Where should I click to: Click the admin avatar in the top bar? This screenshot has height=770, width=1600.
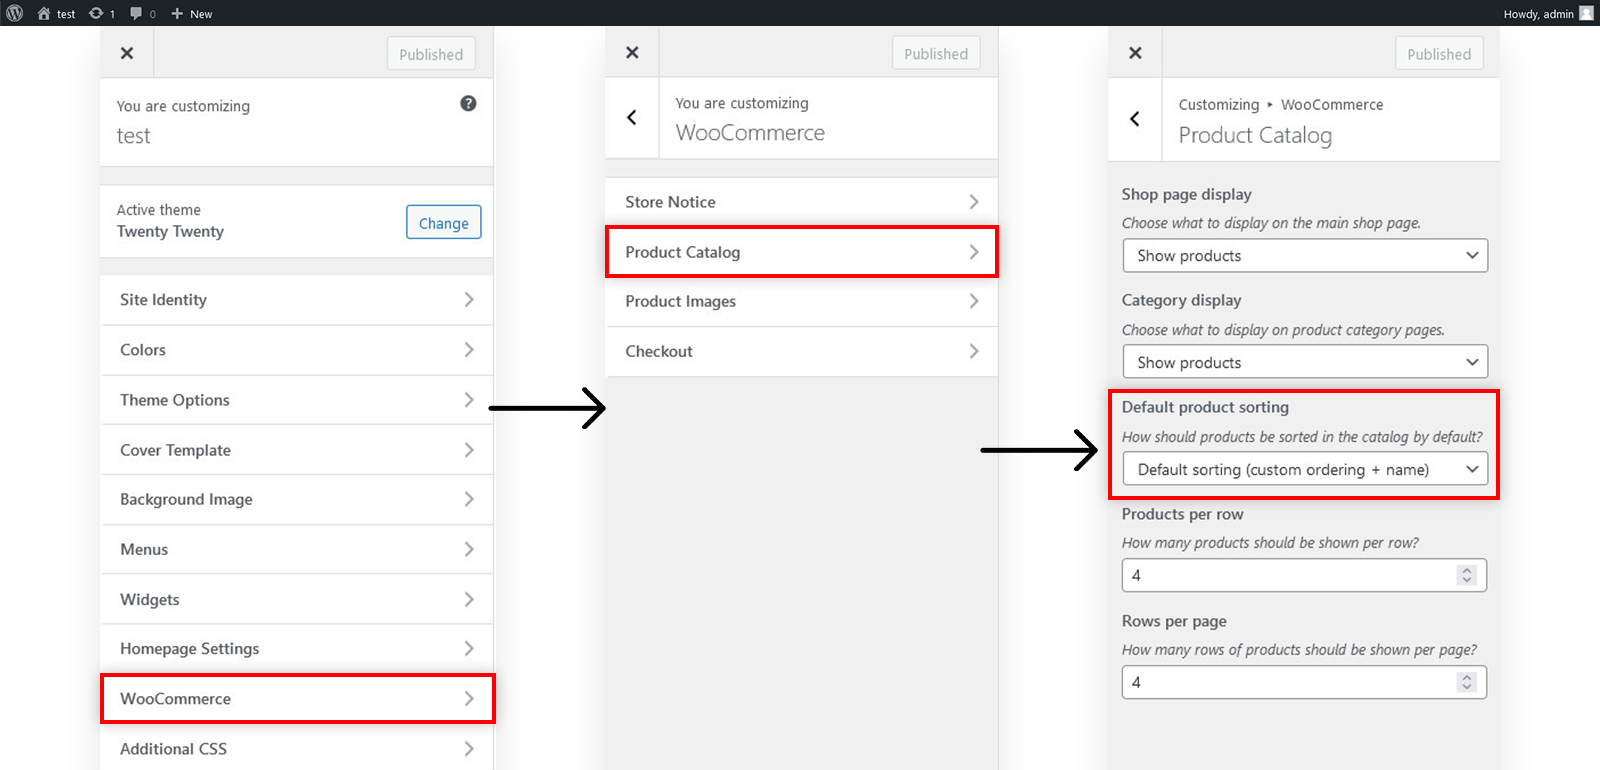[1586, 13]
